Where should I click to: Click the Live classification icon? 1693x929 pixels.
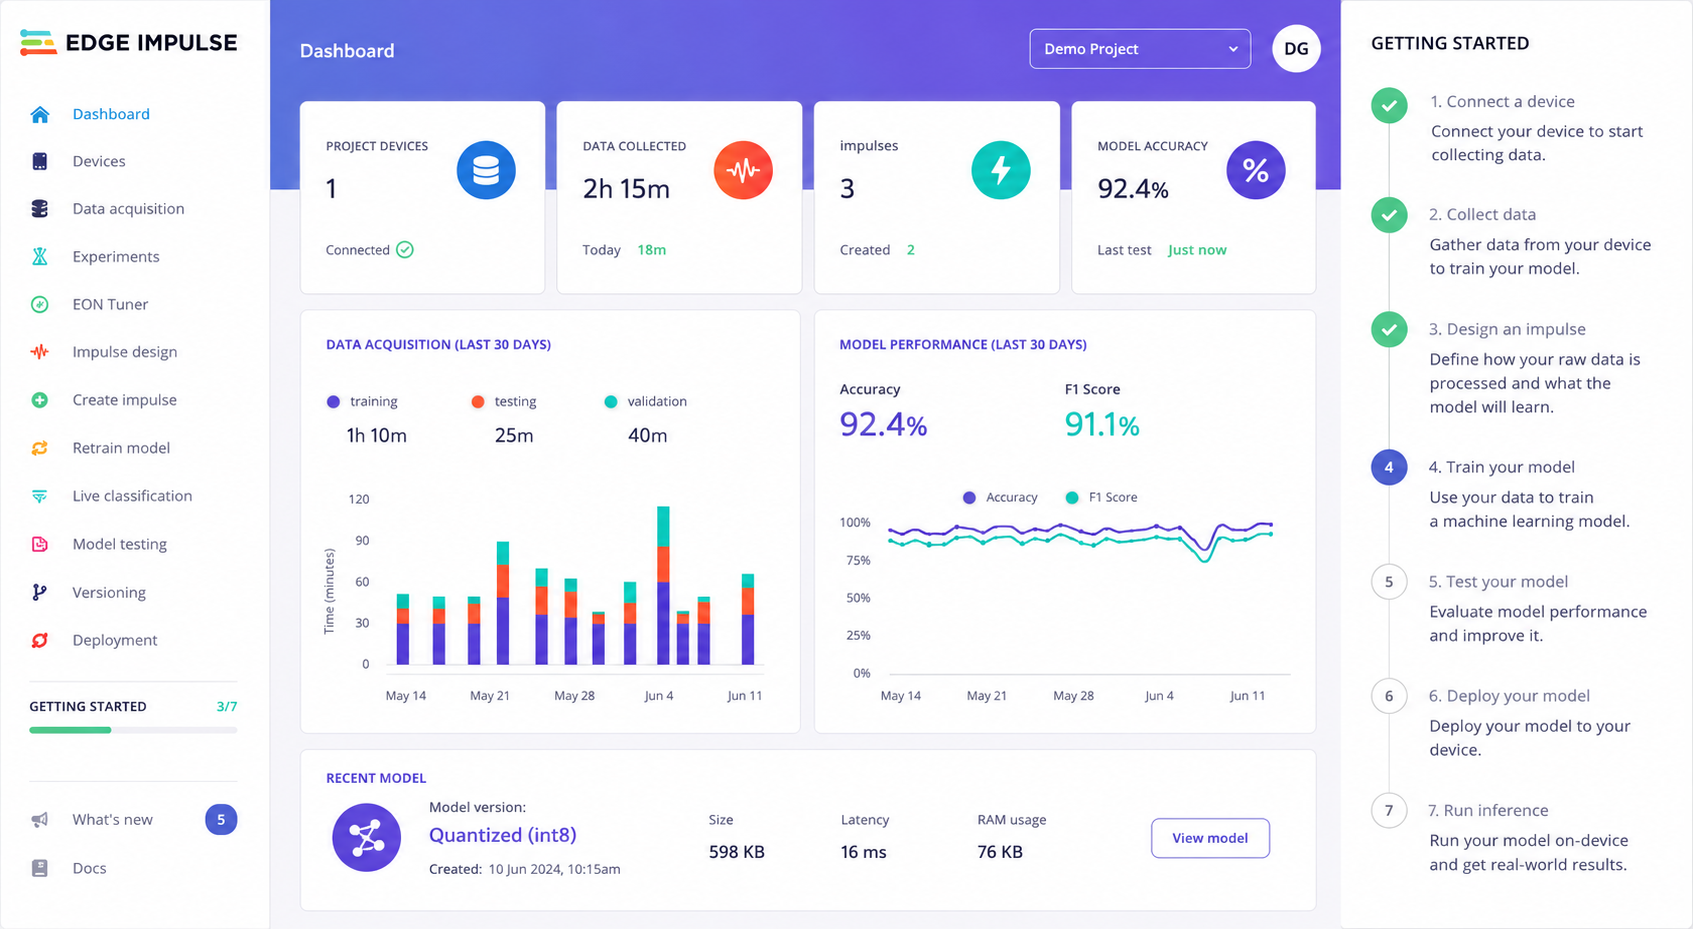point(40,496)
